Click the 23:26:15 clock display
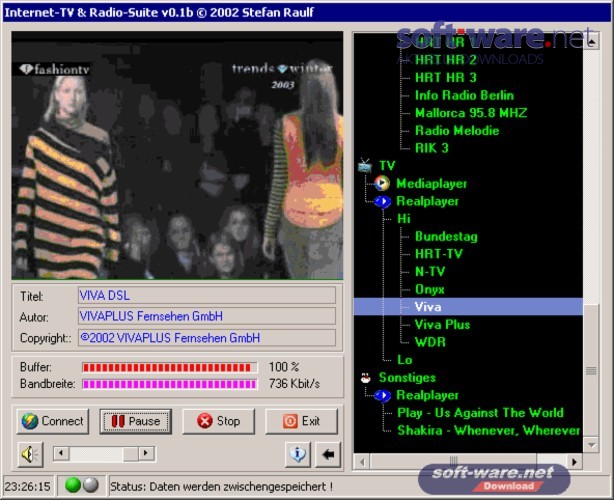 click(x=27, y=487)
